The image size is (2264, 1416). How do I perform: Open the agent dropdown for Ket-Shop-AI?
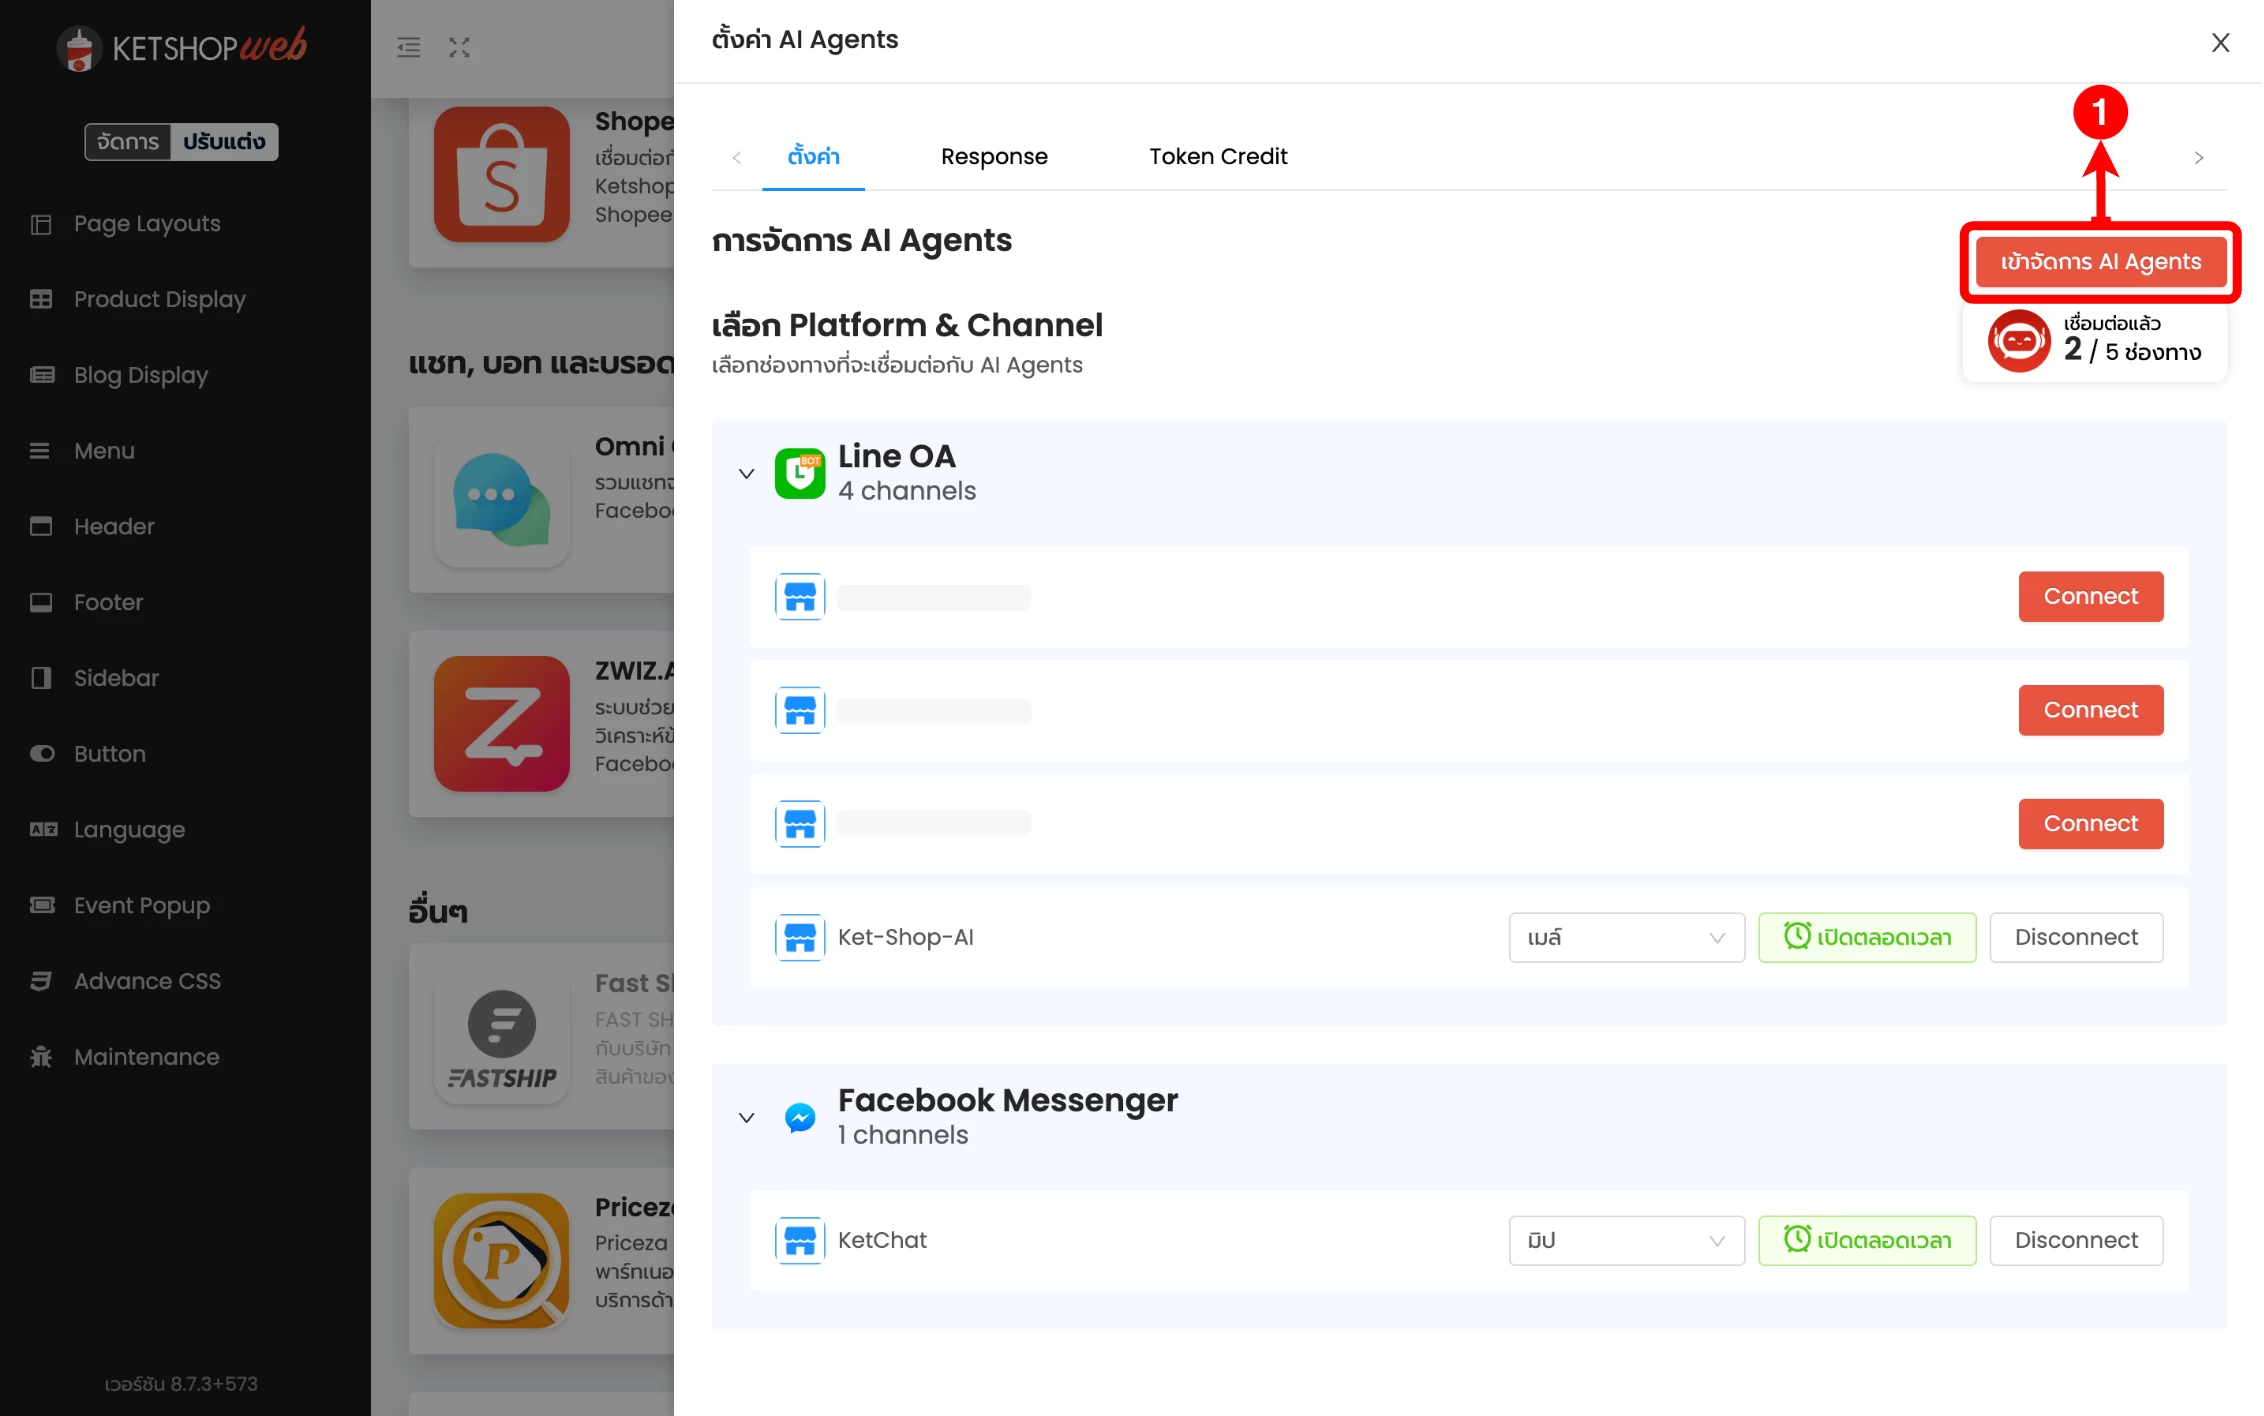pos(1625,937)
